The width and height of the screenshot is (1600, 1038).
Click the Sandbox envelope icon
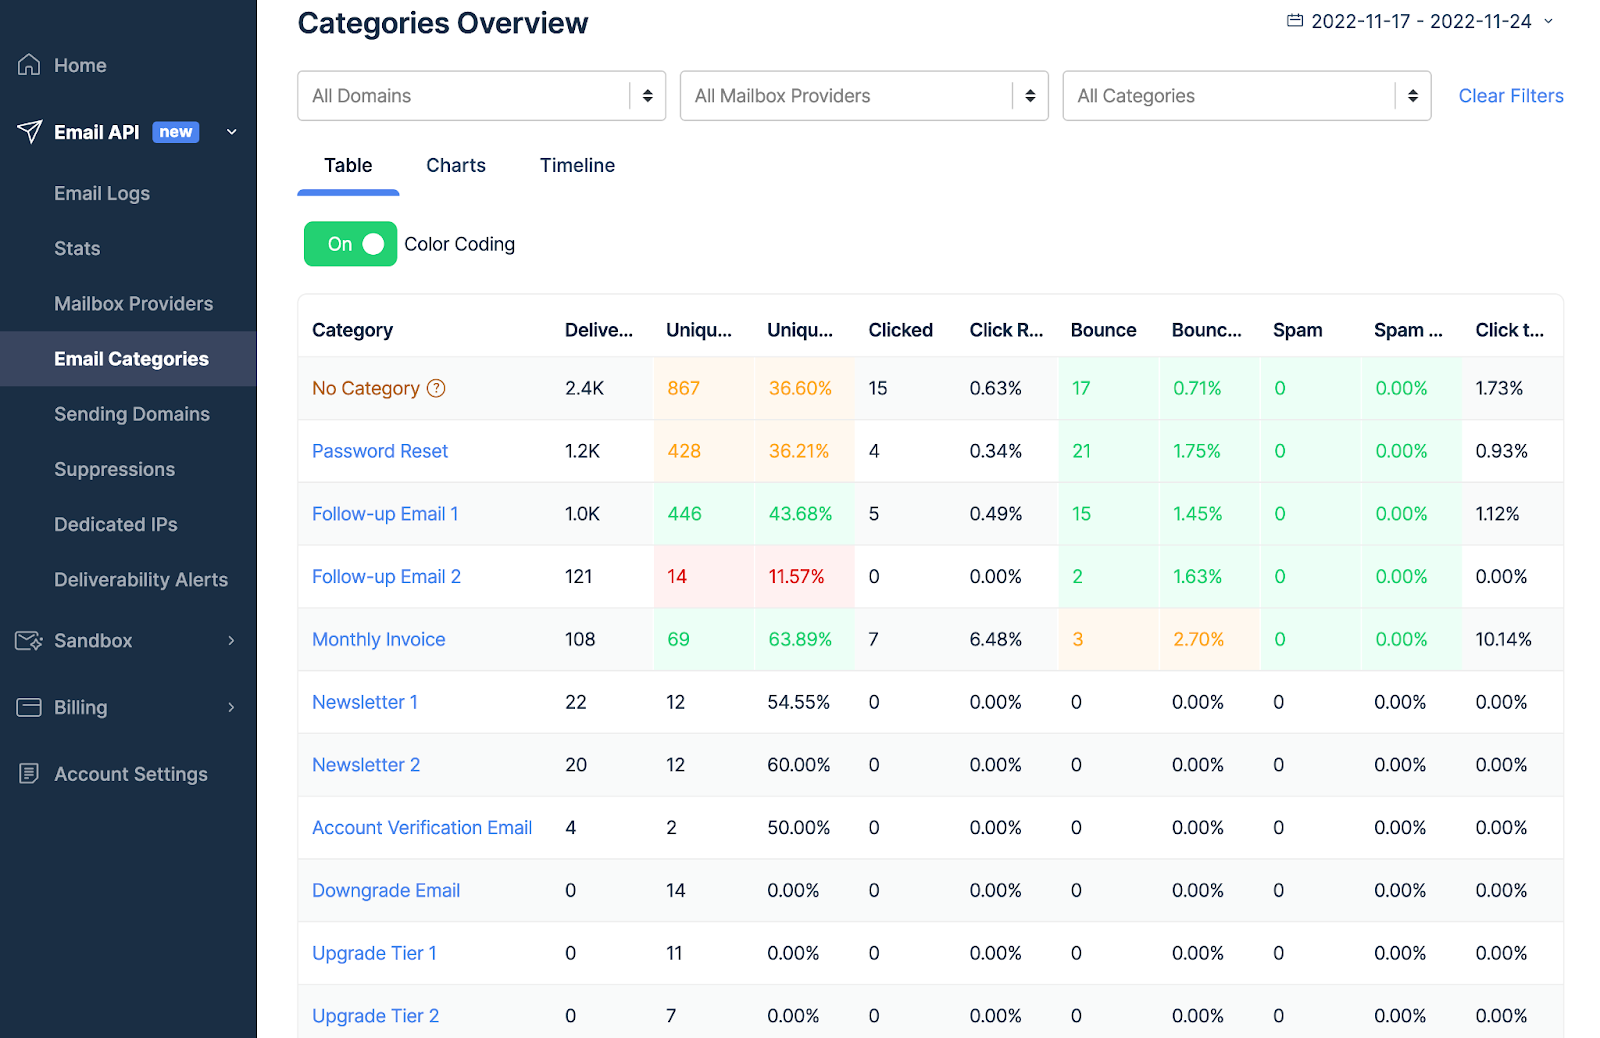point(29,641)
